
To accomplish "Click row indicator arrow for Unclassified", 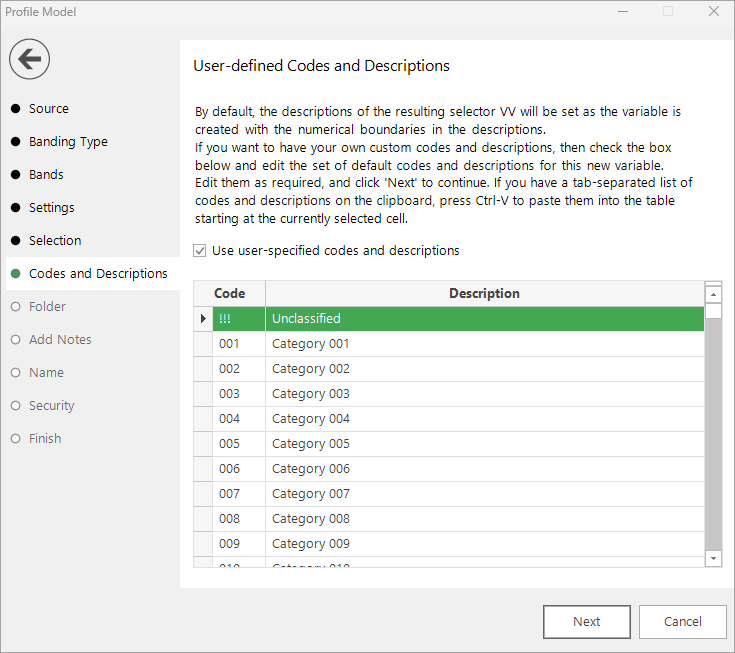I will (203, 319).
